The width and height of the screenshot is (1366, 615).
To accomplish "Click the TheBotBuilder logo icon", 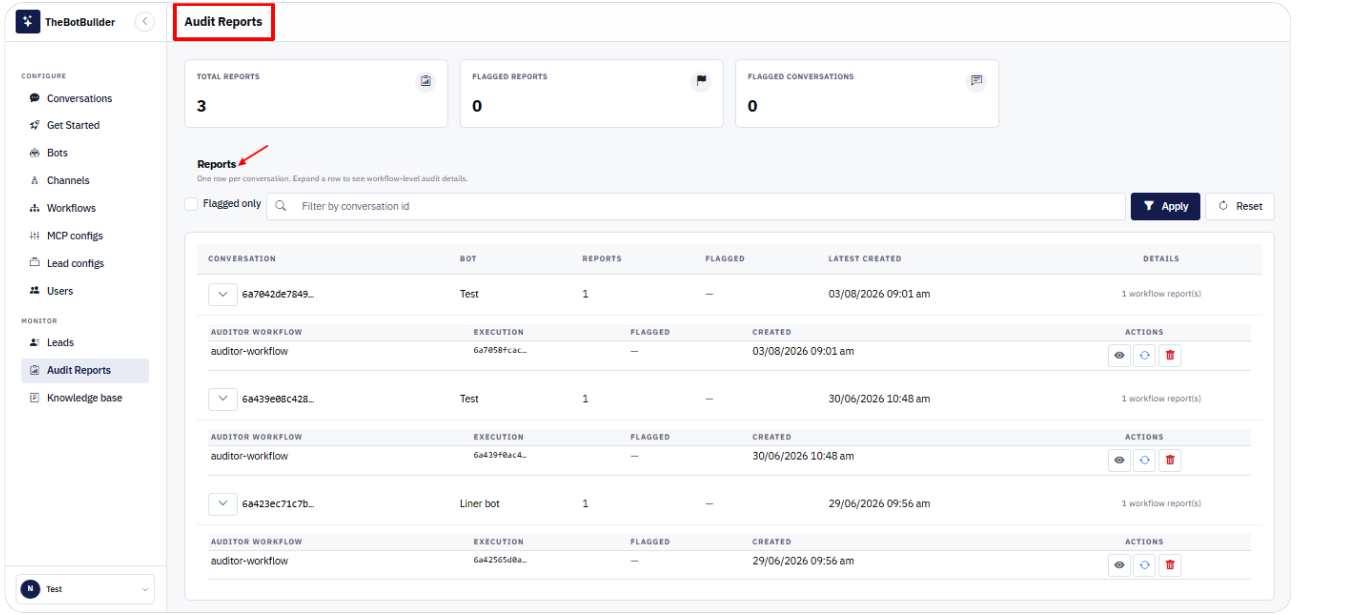I will click(x=28, y=21).
